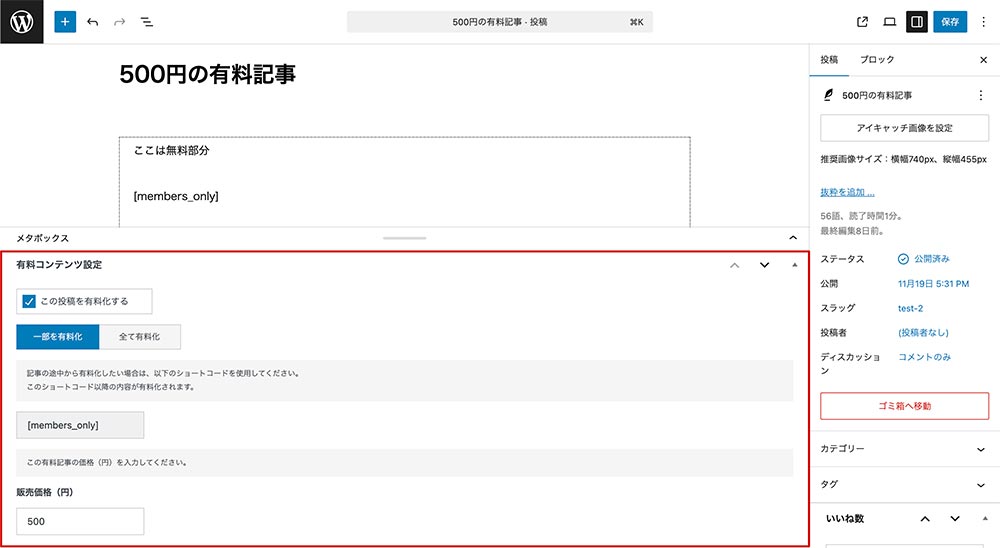Move the いいね数 panel down

(x=955, y=519)
